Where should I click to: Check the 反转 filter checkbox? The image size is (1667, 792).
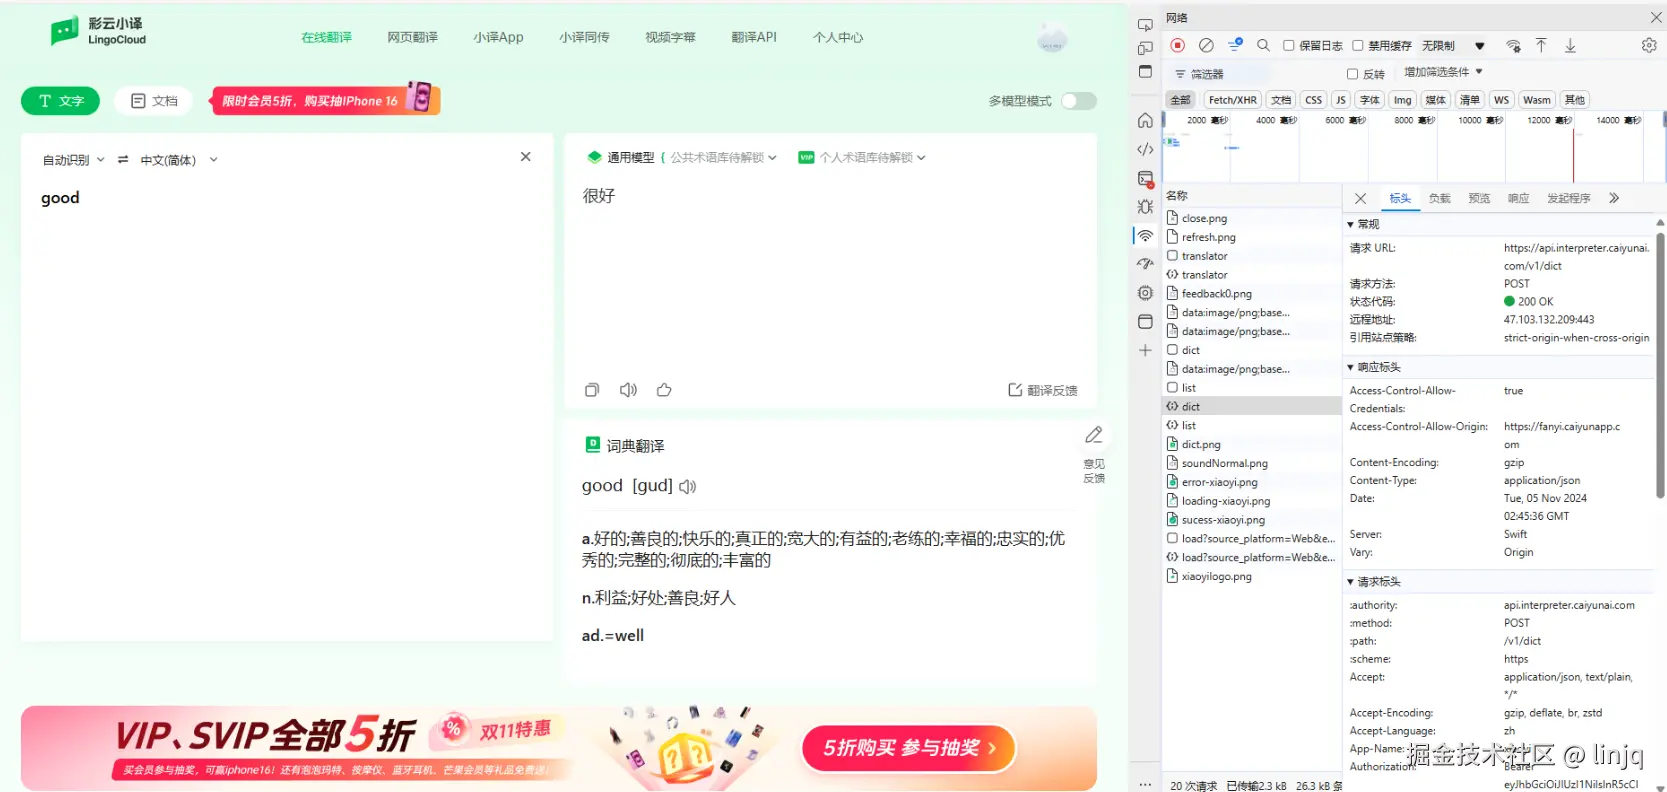(1352, 74)
